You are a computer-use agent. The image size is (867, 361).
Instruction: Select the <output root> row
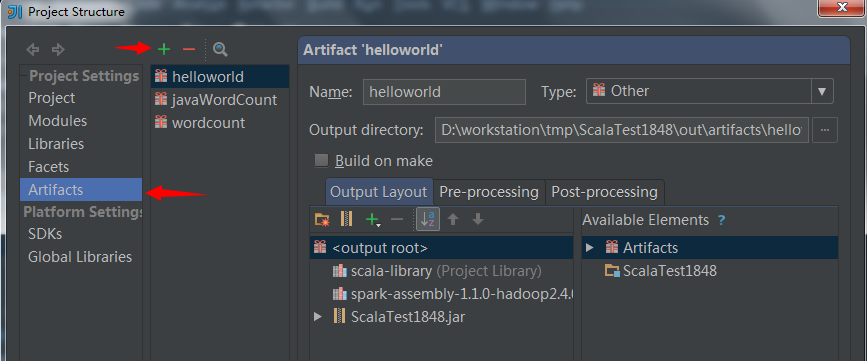coord(441,248)
